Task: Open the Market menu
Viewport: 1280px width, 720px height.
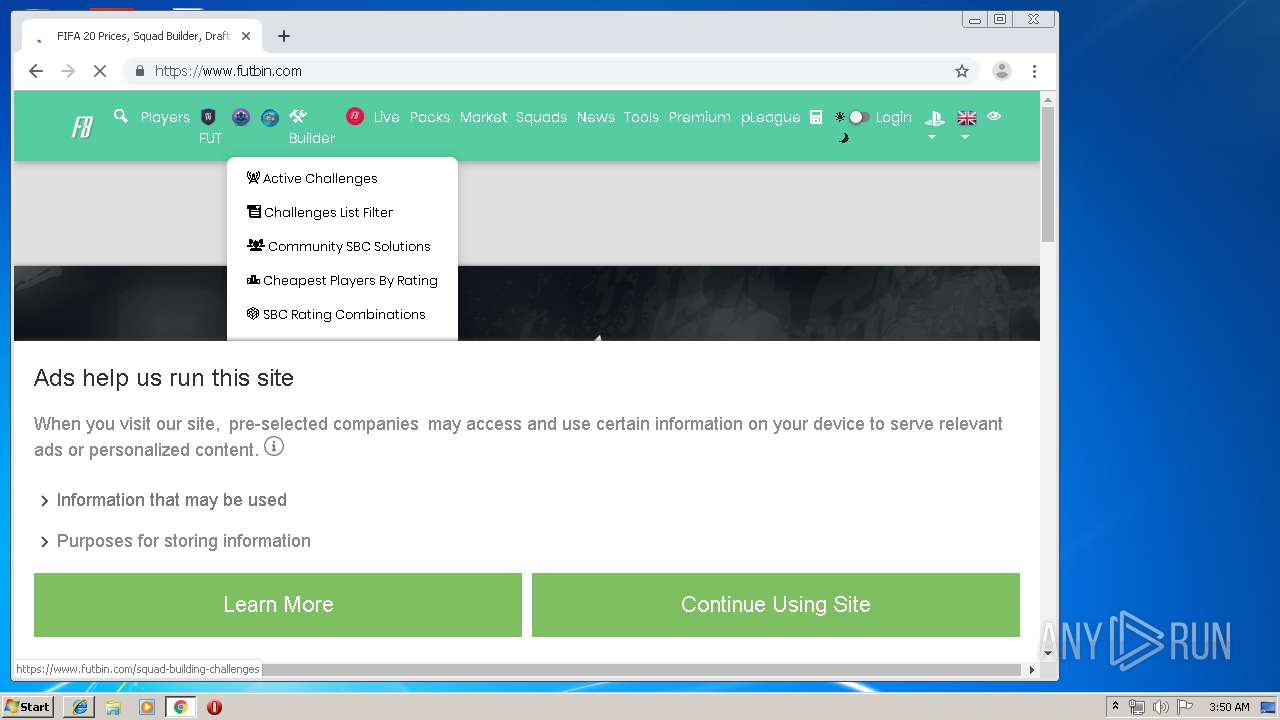Action: (483, 117)
